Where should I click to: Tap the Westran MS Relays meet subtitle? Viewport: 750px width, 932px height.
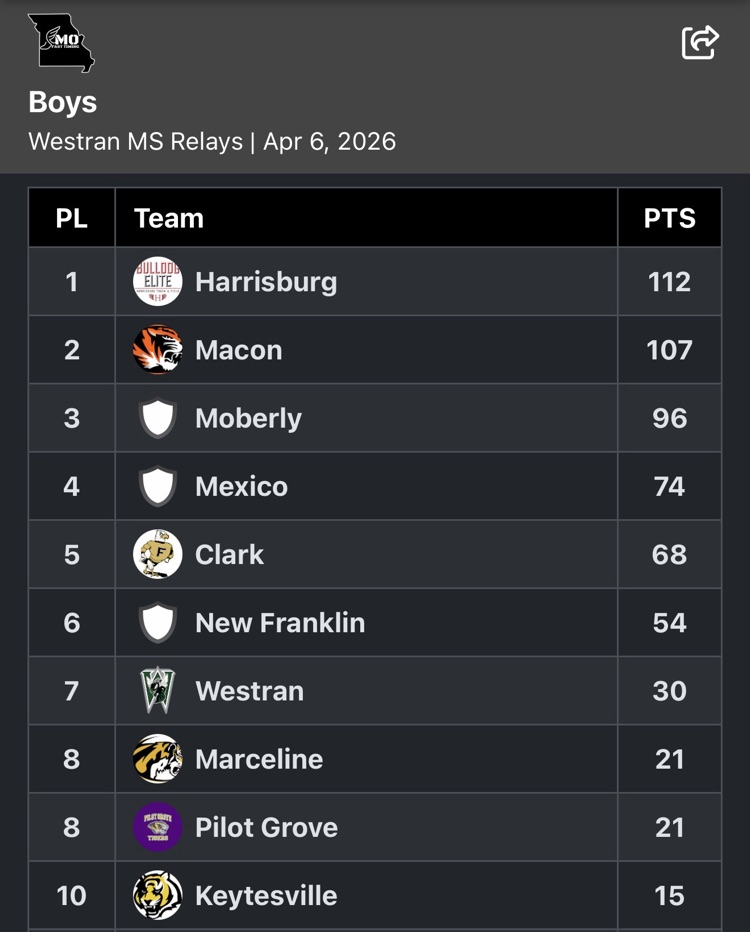212,141
